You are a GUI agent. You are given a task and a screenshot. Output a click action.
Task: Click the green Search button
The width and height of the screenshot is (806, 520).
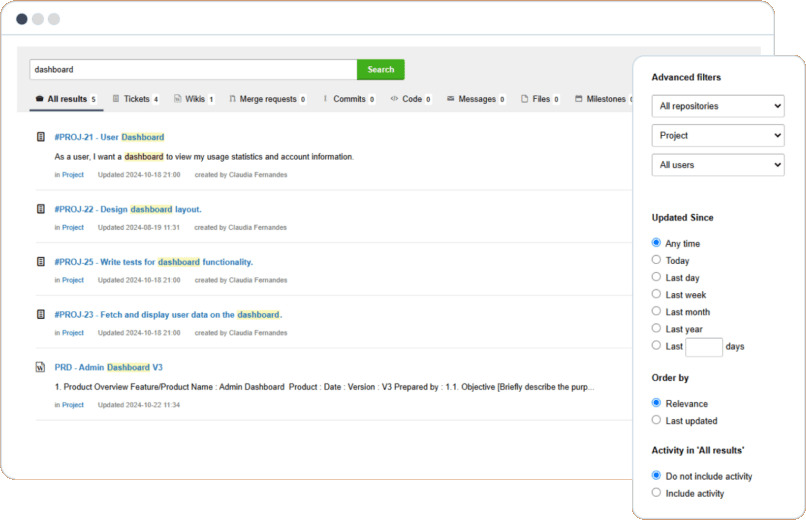pos(380,69)
